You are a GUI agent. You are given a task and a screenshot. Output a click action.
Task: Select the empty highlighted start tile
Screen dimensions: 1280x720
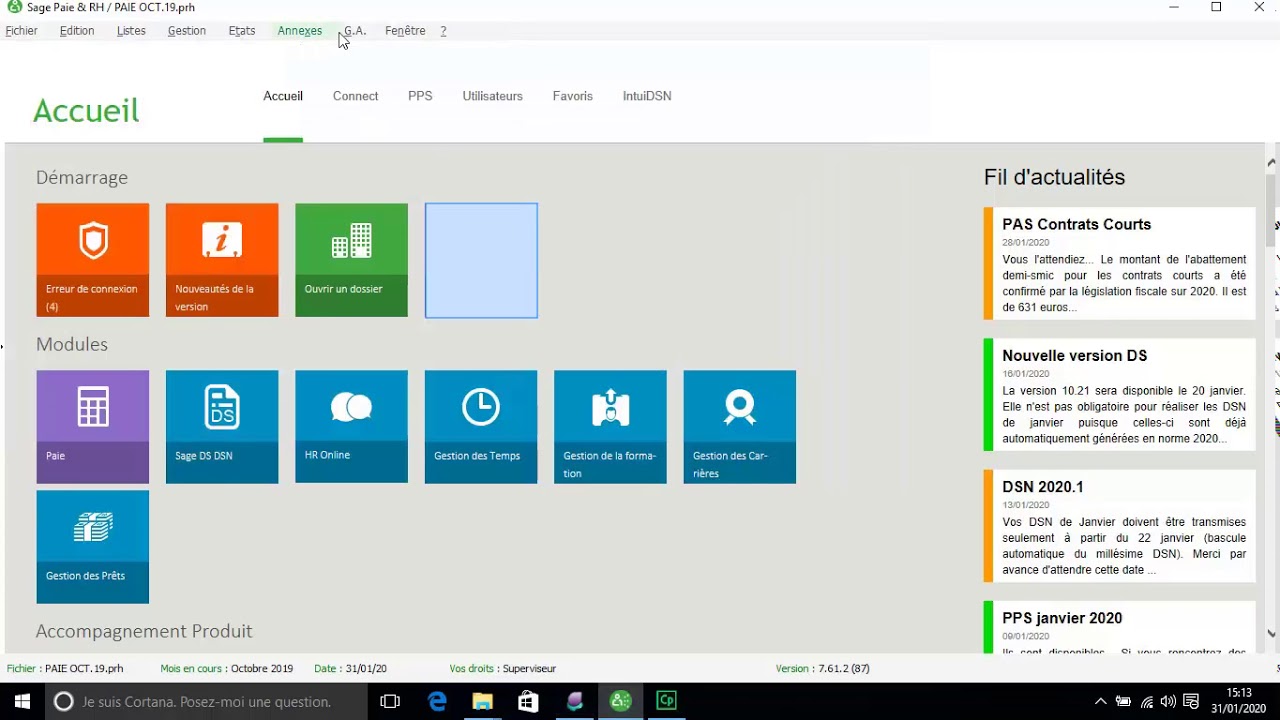click(481, 260)
